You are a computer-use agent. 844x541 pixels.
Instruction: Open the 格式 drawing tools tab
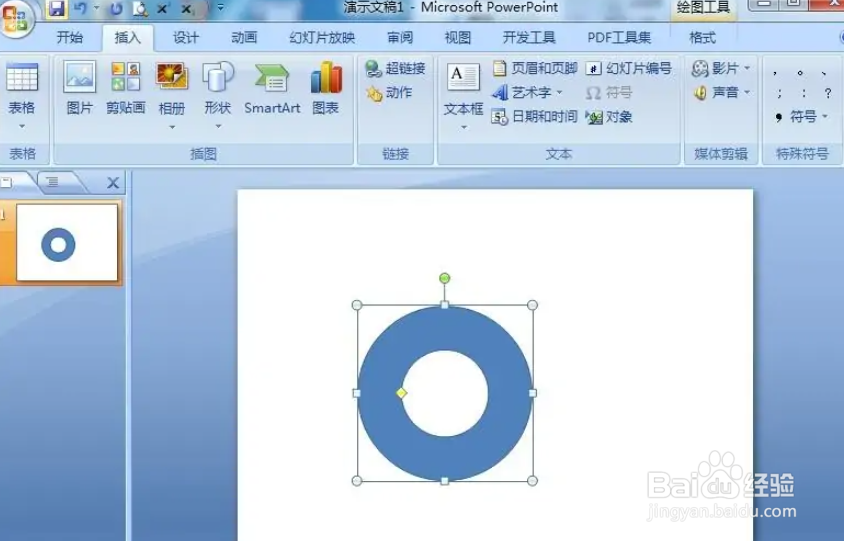[x=702, y=38]
